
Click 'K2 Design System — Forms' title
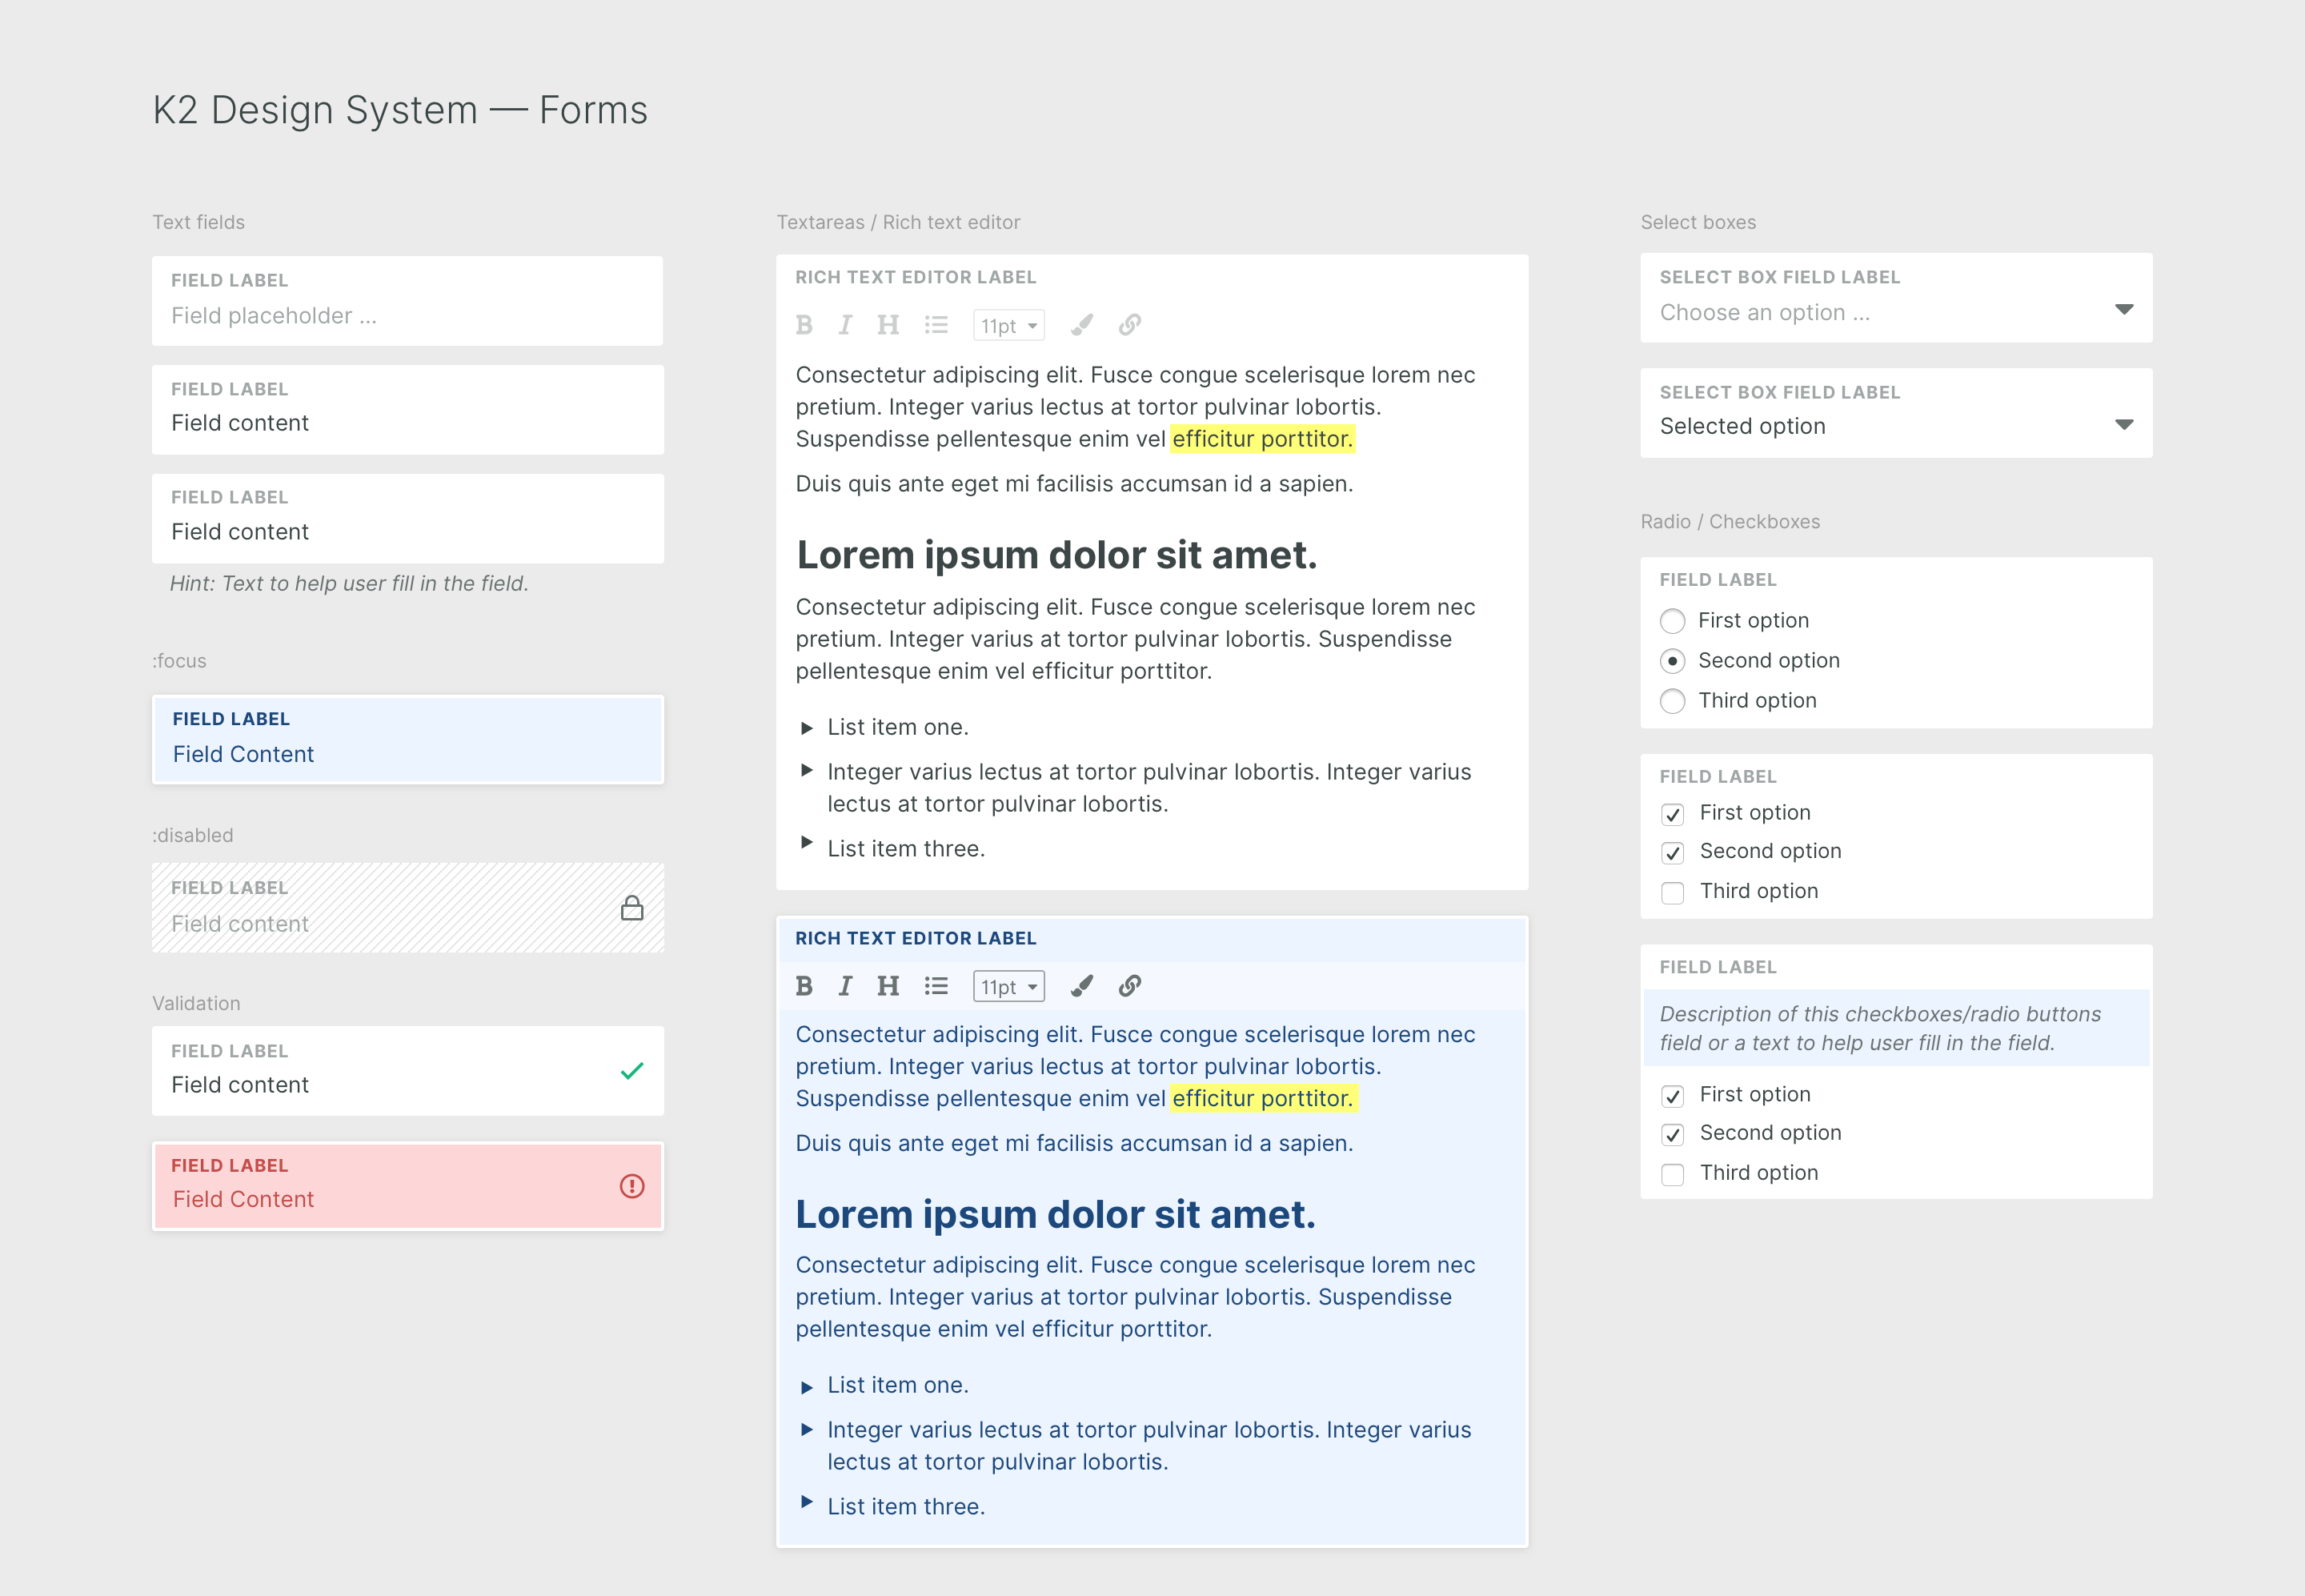click(400, 110)
